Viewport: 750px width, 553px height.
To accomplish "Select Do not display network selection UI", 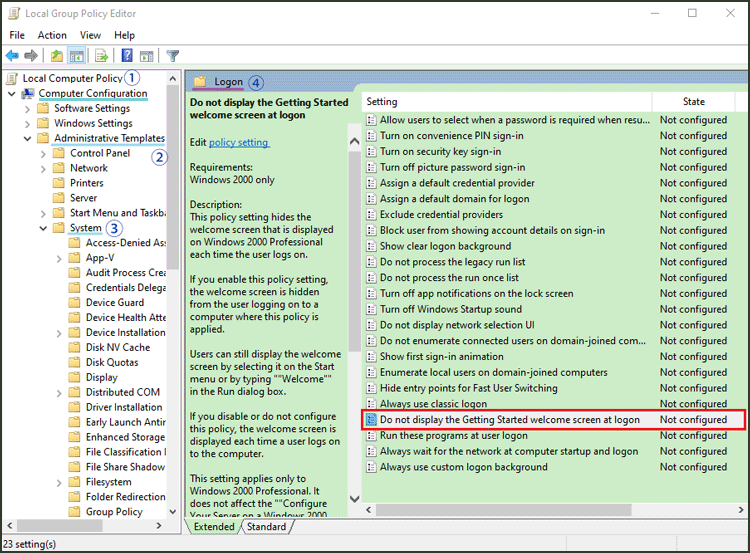I will pyautogui.click(x=457, y=325).
